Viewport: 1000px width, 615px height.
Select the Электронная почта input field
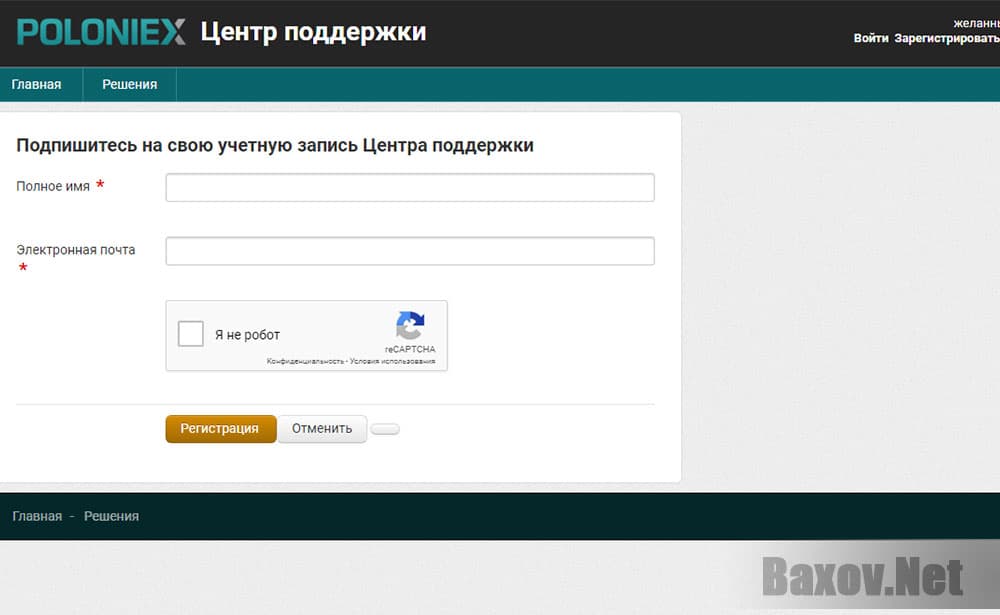point(410,250)
